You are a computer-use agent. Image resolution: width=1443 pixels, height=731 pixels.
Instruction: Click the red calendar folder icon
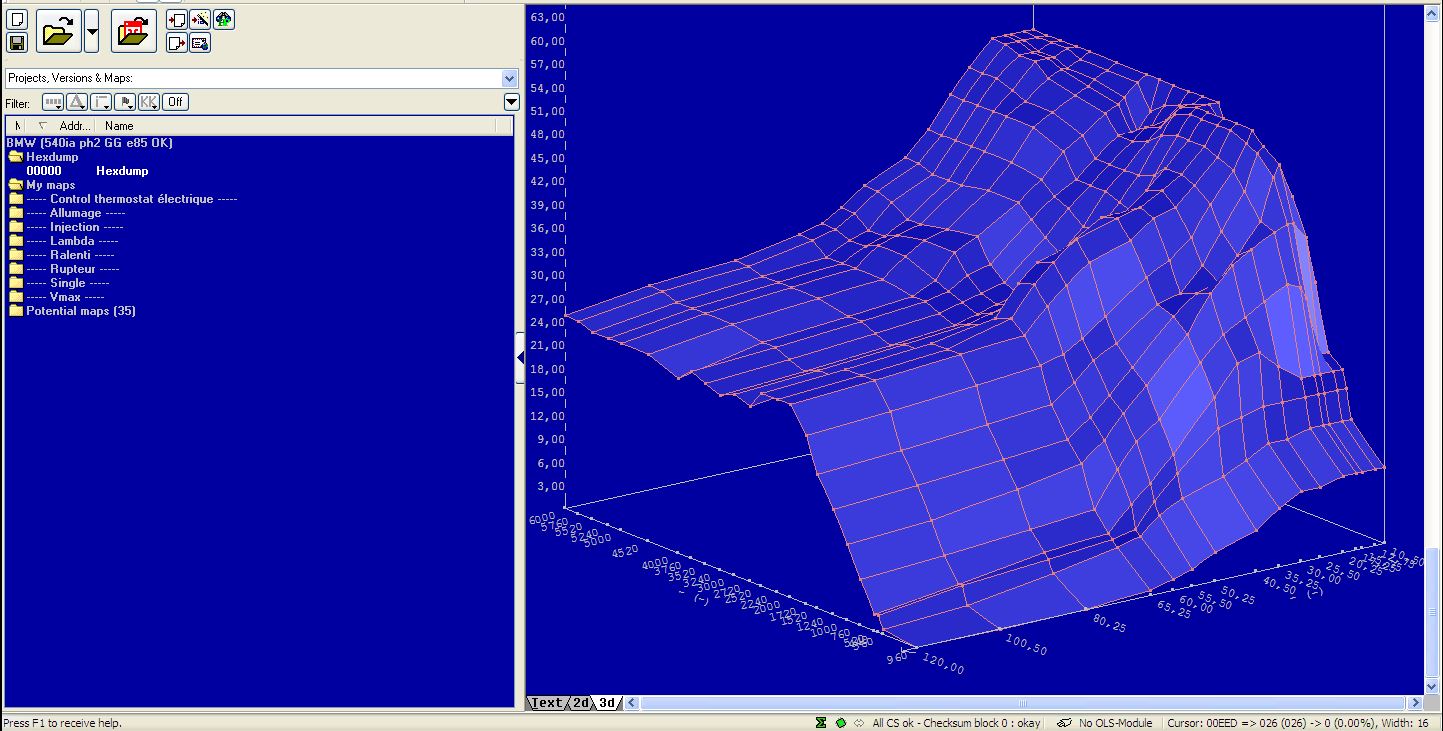click(x=133, y=31)
